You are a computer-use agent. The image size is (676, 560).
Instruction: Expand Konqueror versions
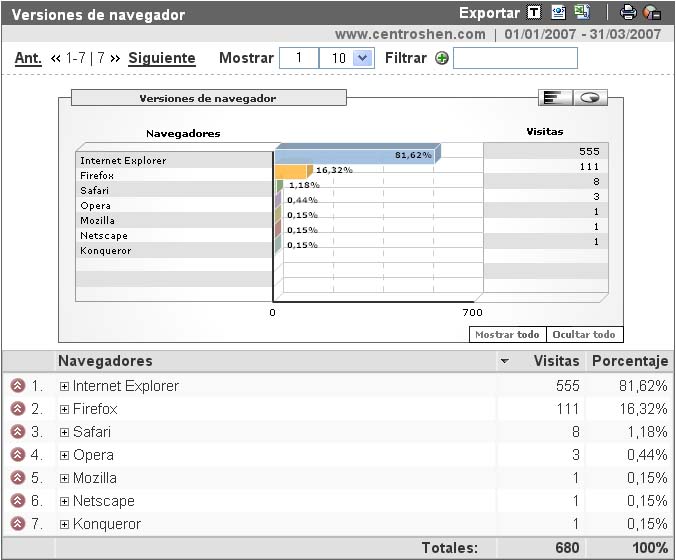(64, 524)
